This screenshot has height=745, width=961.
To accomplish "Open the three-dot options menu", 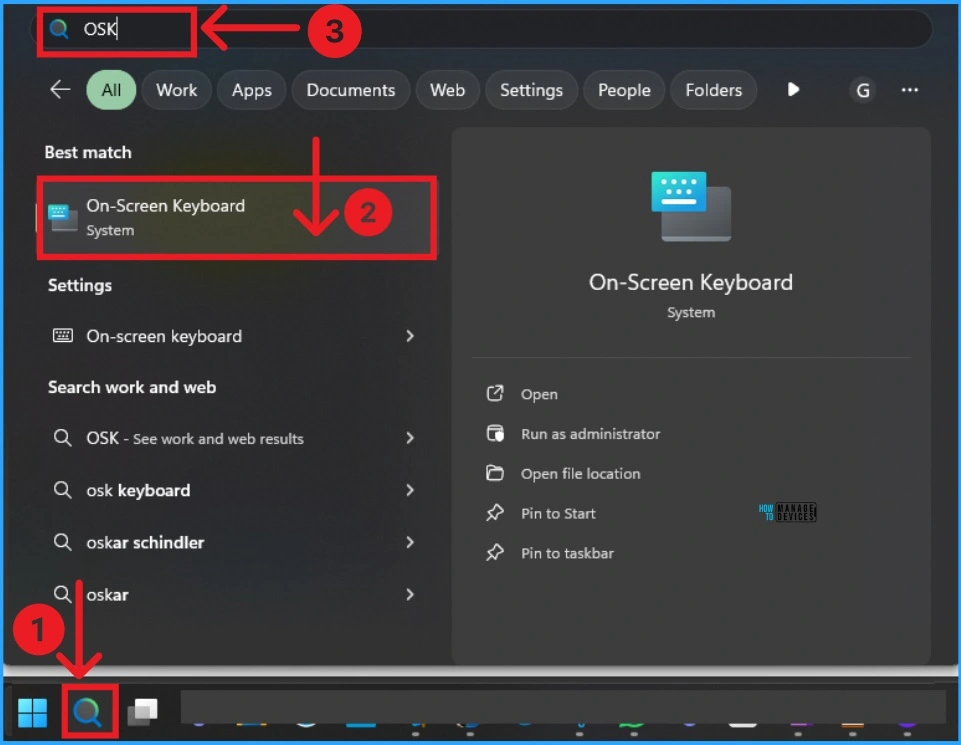I will 910,90.
